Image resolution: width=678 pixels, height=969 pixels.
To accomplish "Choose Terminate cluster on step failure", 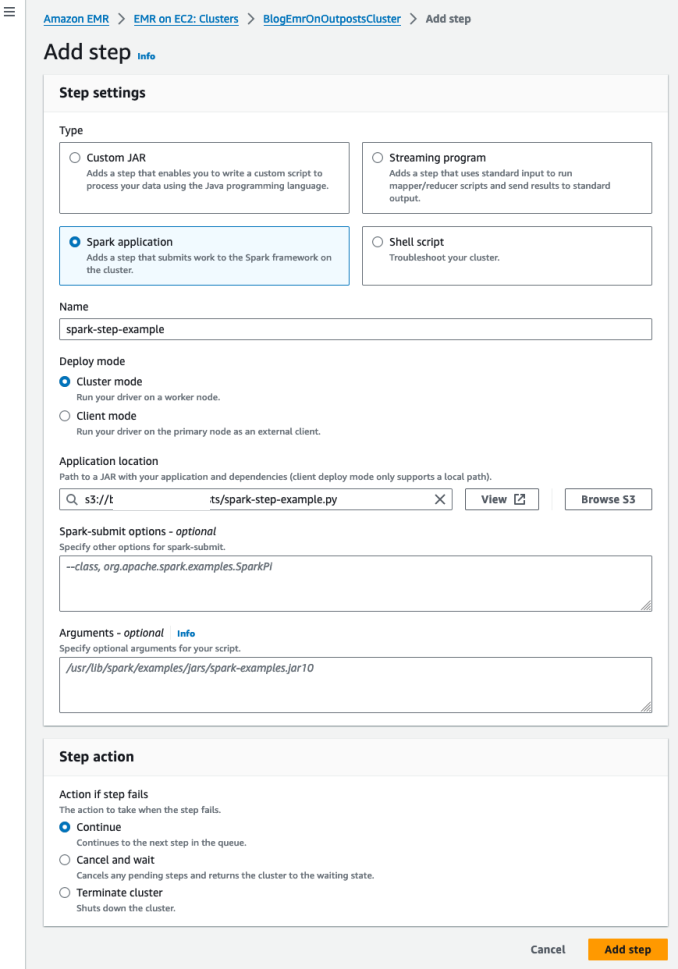I will [65, 893].
